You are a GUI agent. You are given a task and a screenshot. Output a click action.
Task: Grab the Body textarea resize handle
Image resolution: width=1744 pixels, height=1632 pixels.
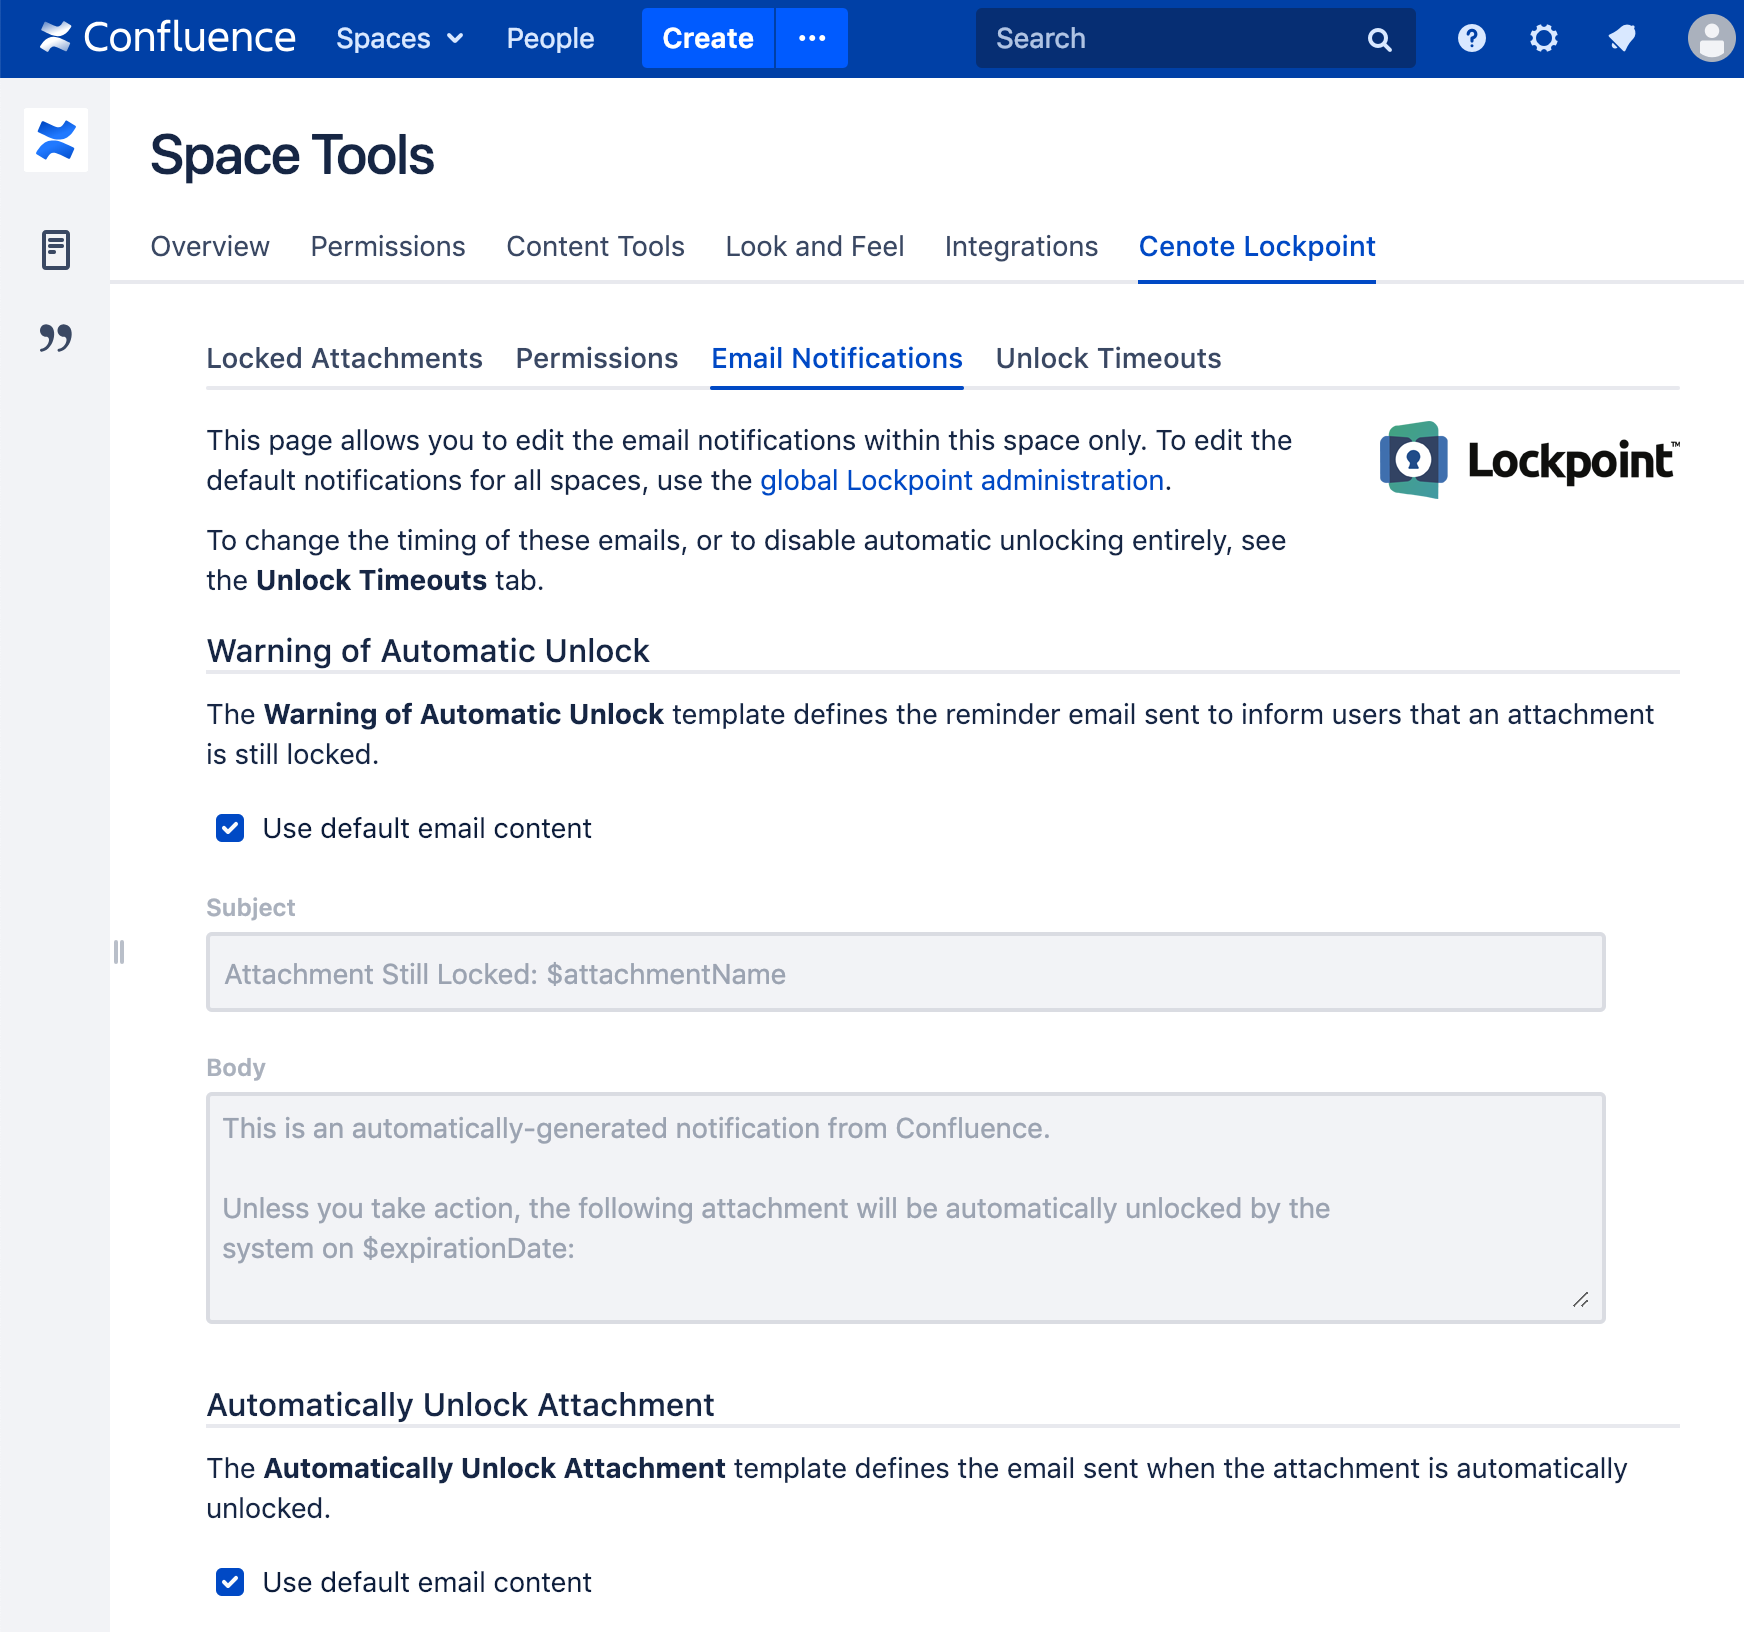[x=1580, y=1300]
